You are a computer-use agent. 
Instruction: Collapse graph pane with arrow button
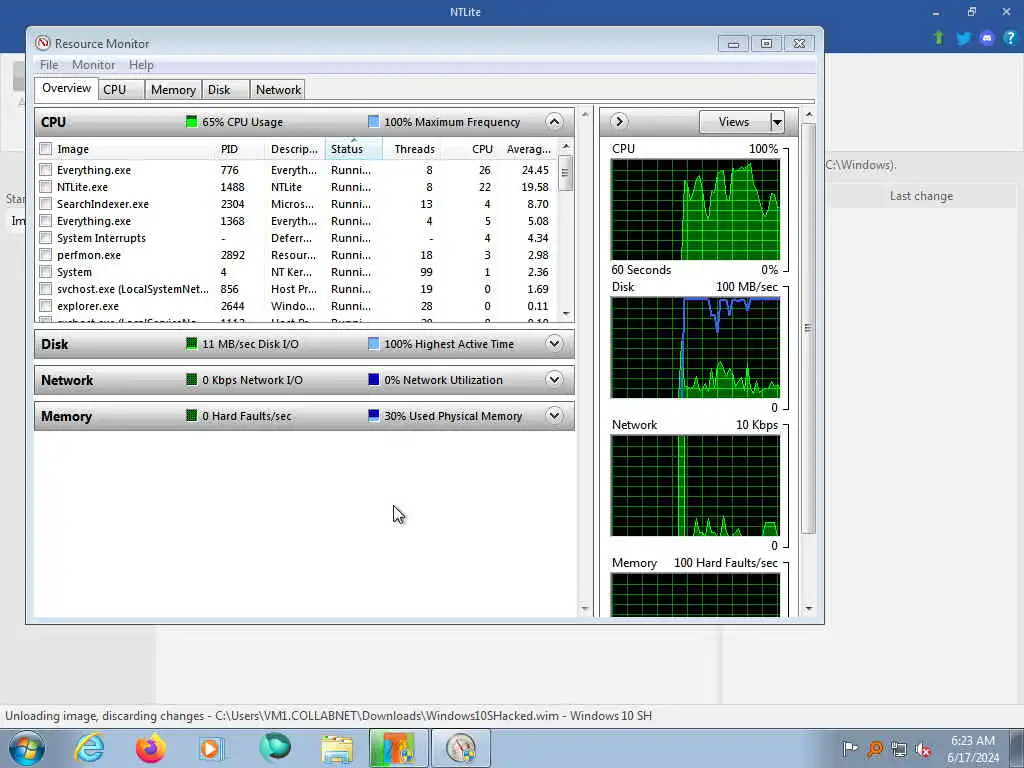click(x=619, y=121)
